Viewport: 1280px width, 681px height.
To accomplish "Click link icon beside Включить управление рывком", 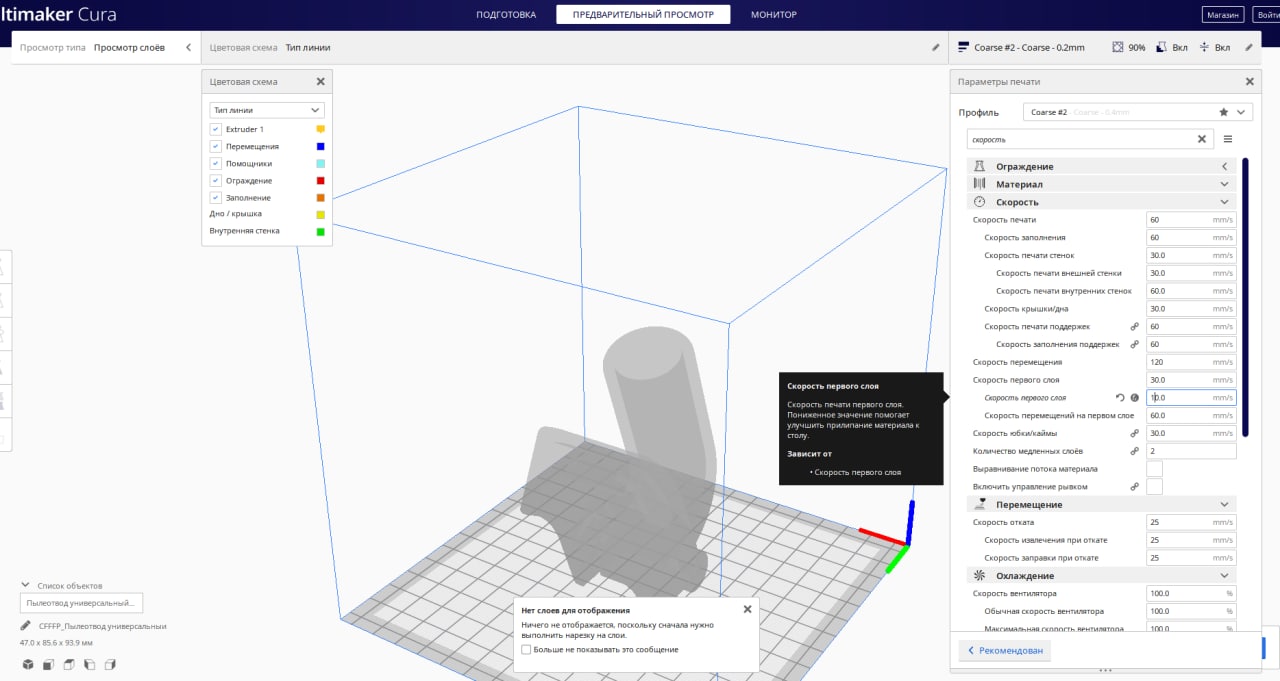I will (1135, 487).
